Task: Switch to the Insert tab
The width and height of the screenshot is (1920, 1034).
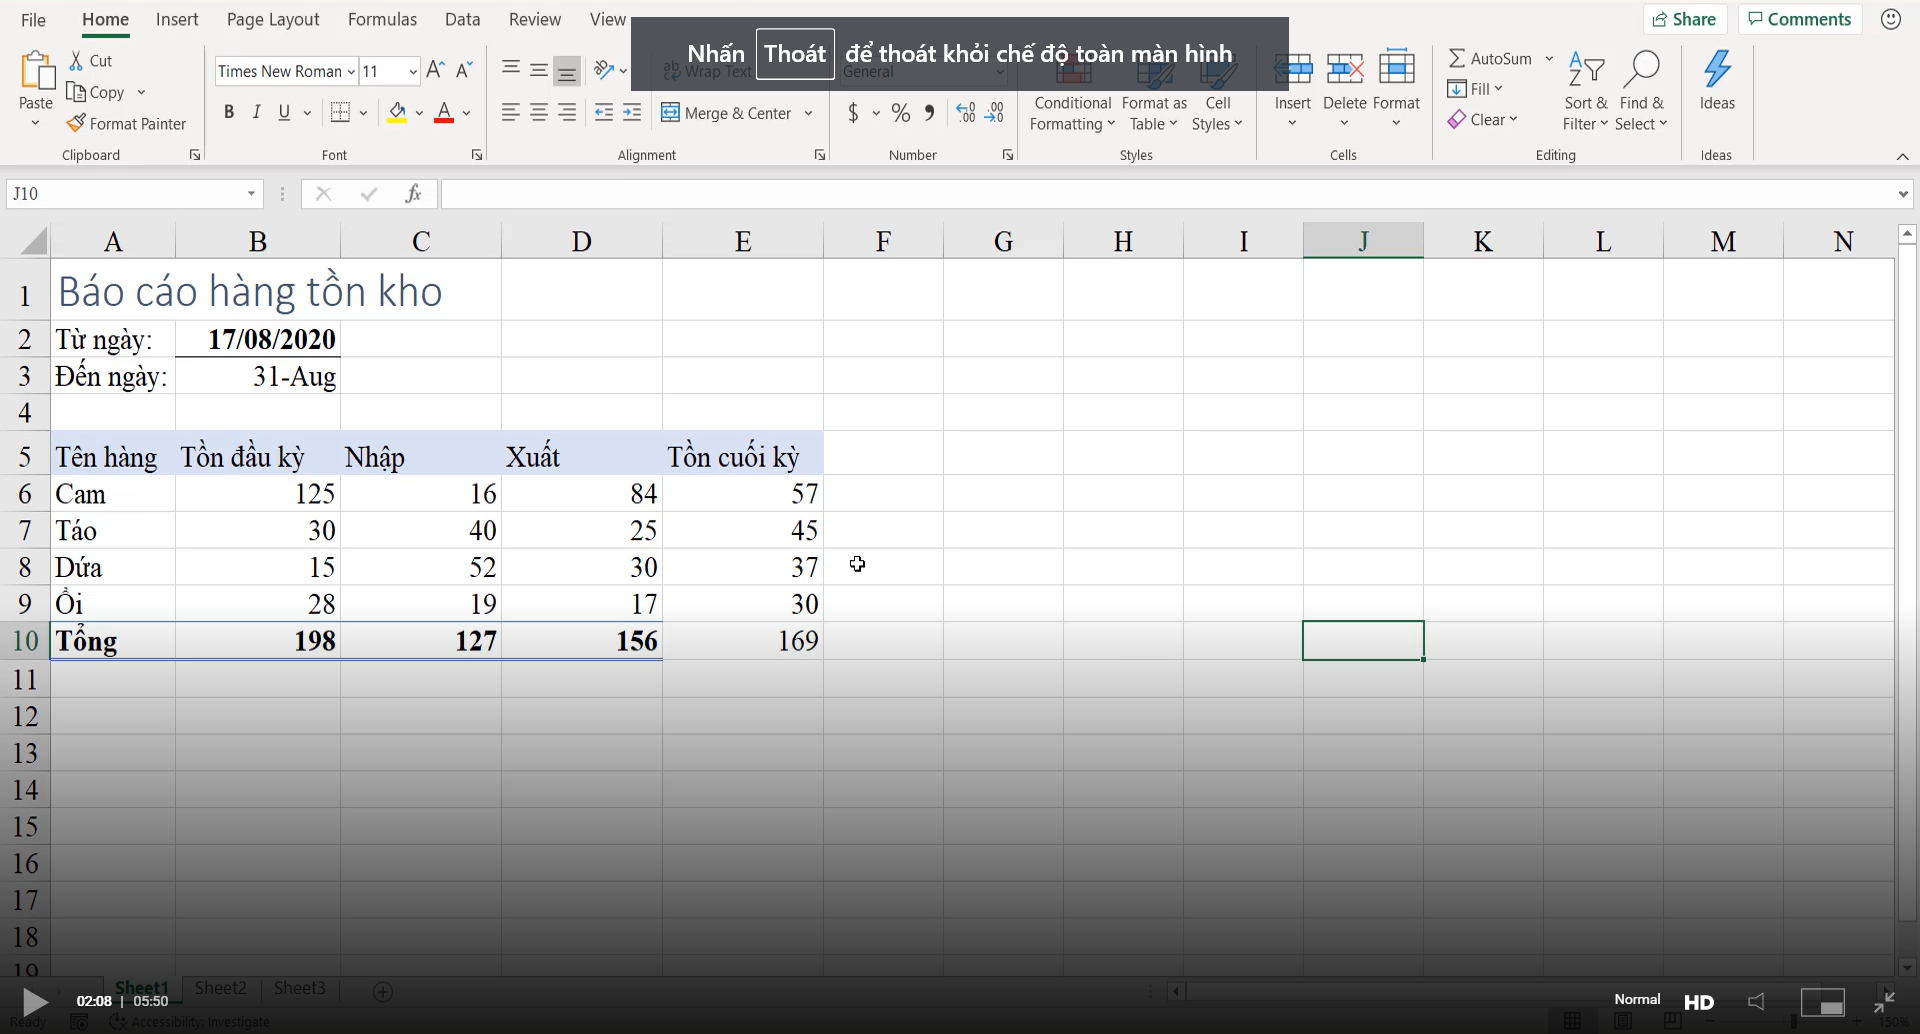Action: [177, 19]
